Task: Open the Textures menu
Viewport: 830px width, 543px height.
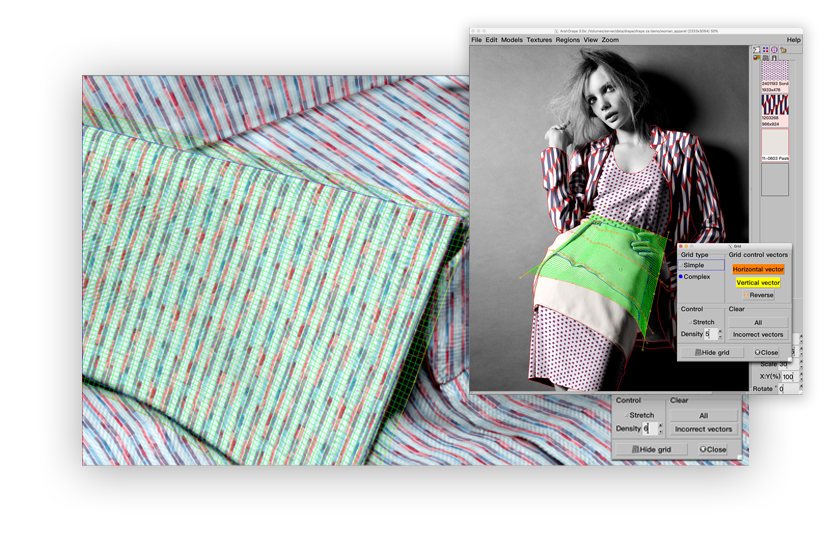Action: [539, 40]
